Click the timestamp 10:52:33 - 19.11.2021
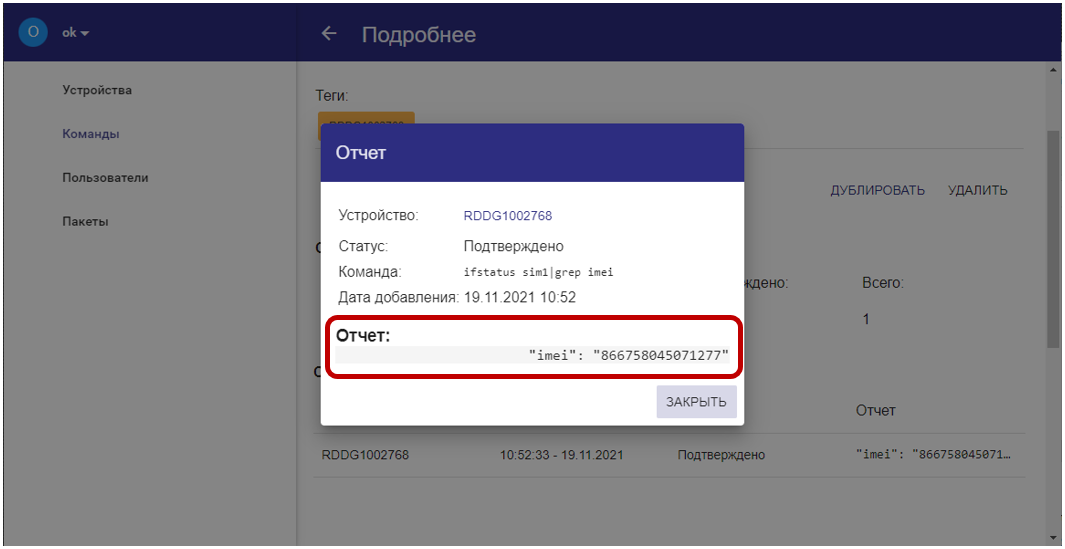The image size is (1065, 549). 562,455
